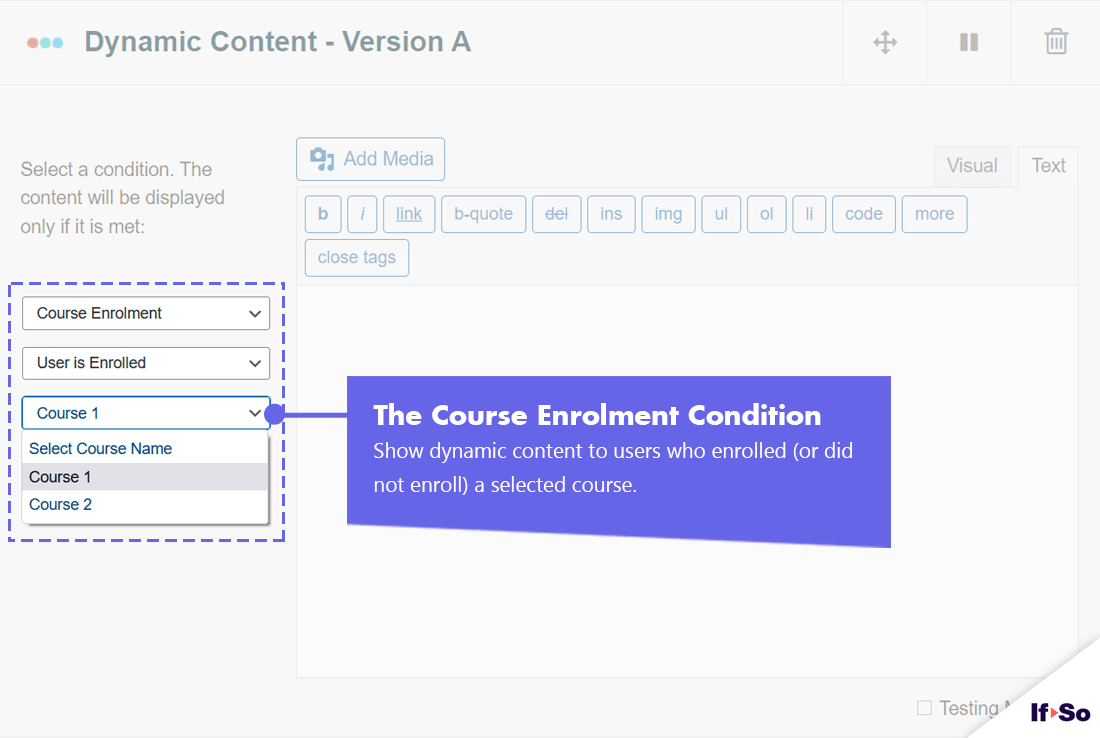The image size is (1100, 738).
Task: Add a blockquote with the b-quote button
Action: point(483,213)
